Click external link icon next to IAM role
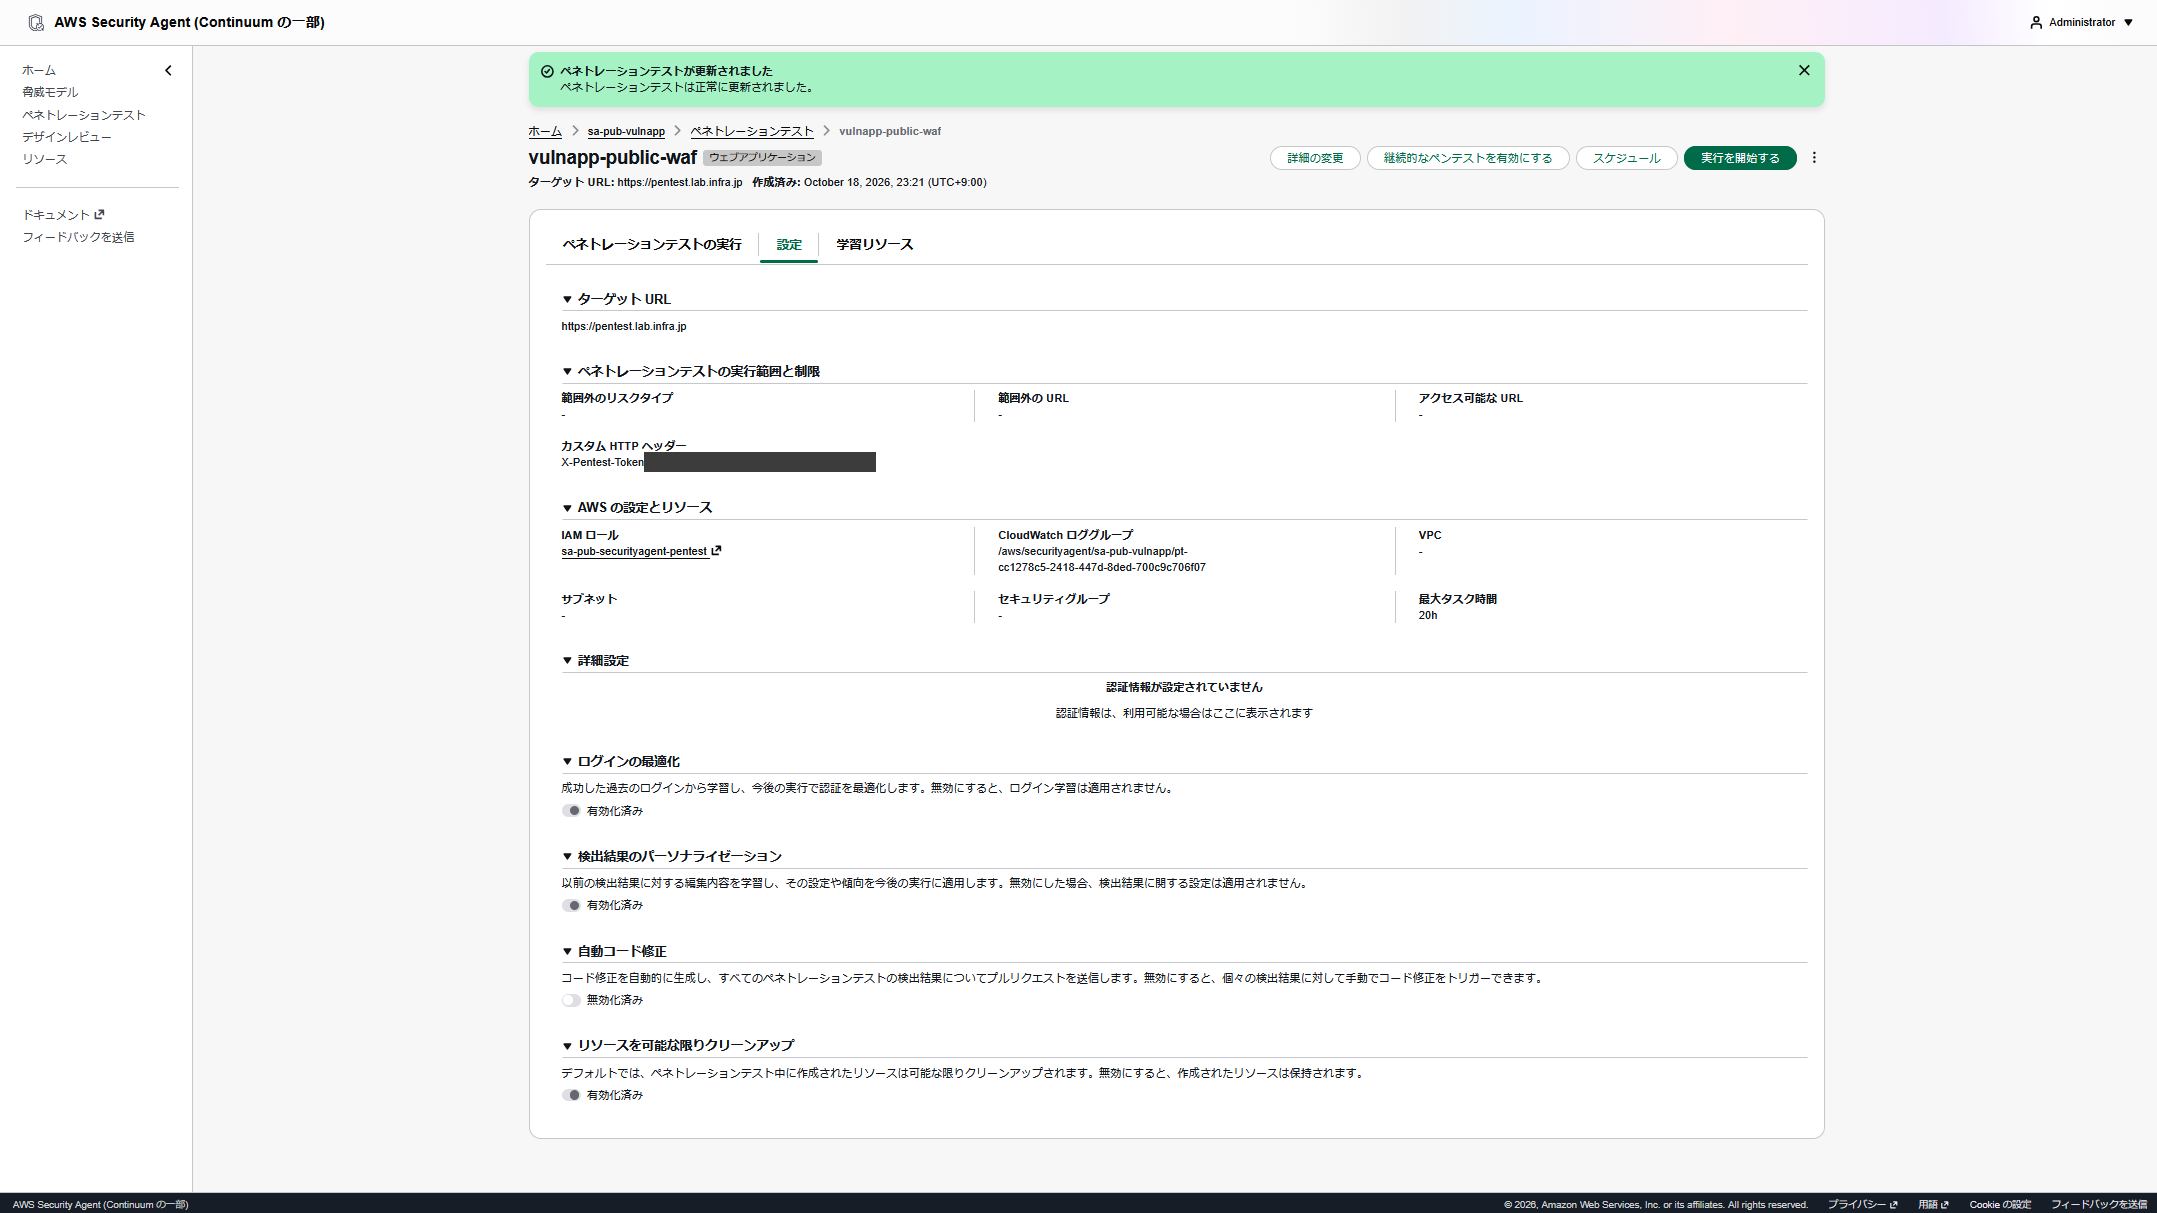2157x1213 pixels. click(x=716, y=551)
